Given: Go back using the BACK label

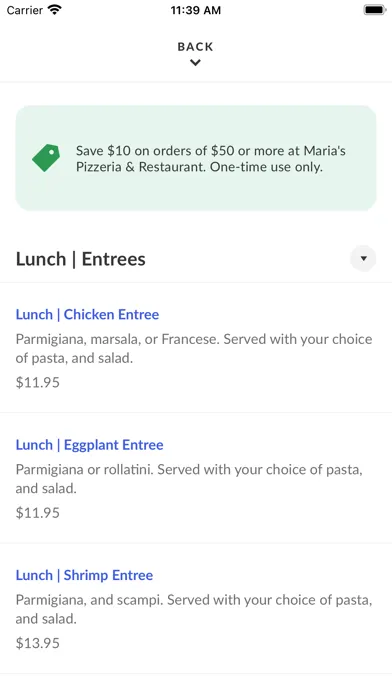Looking at the screenshot, I should pos(195,47).
